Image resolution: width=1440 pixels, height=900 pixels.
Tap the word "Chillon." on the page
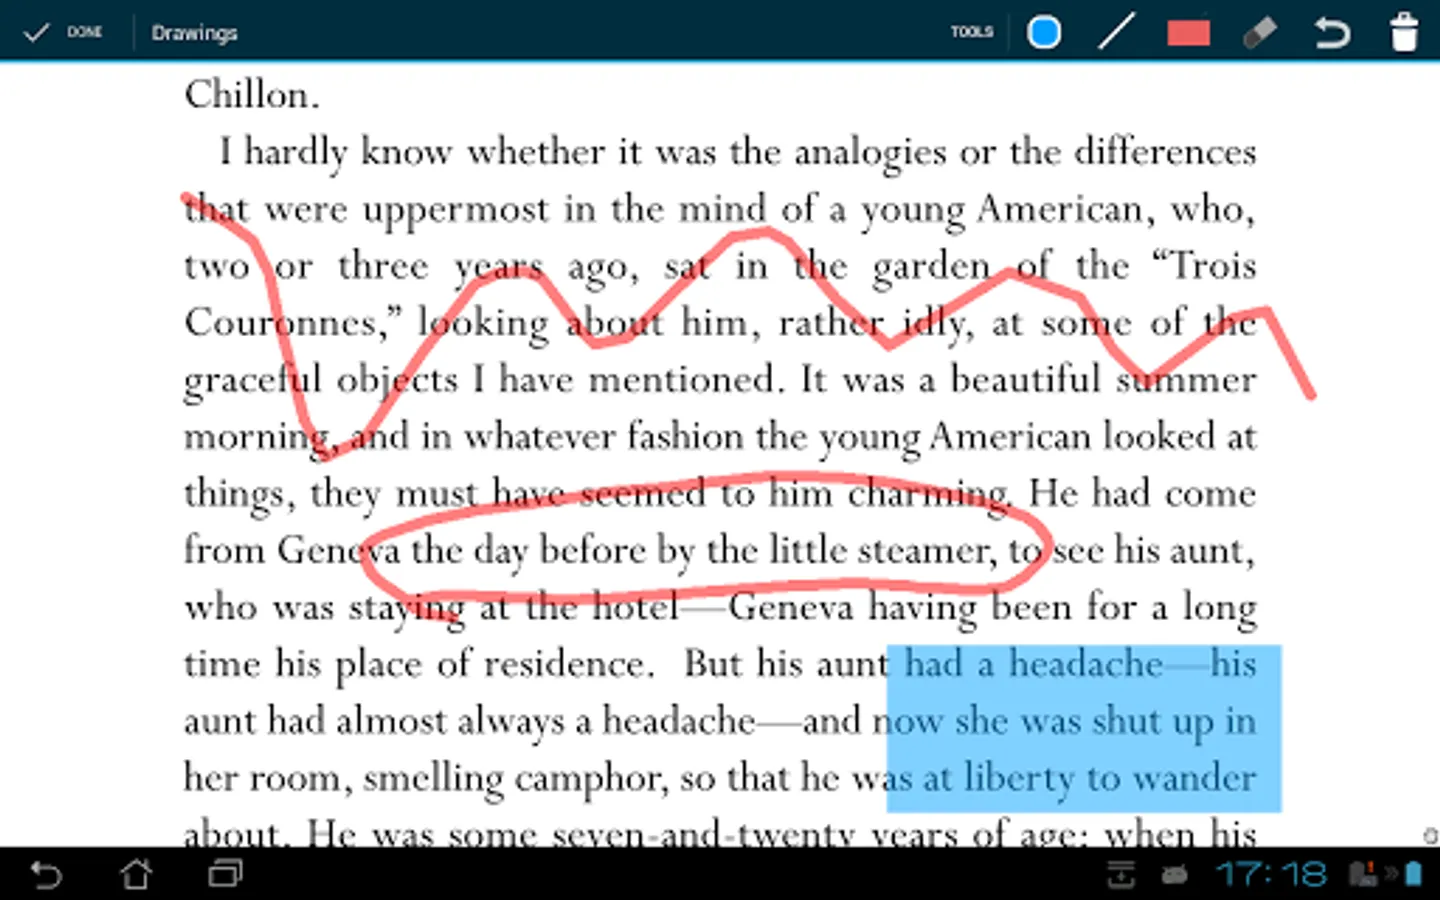point(252,95)
